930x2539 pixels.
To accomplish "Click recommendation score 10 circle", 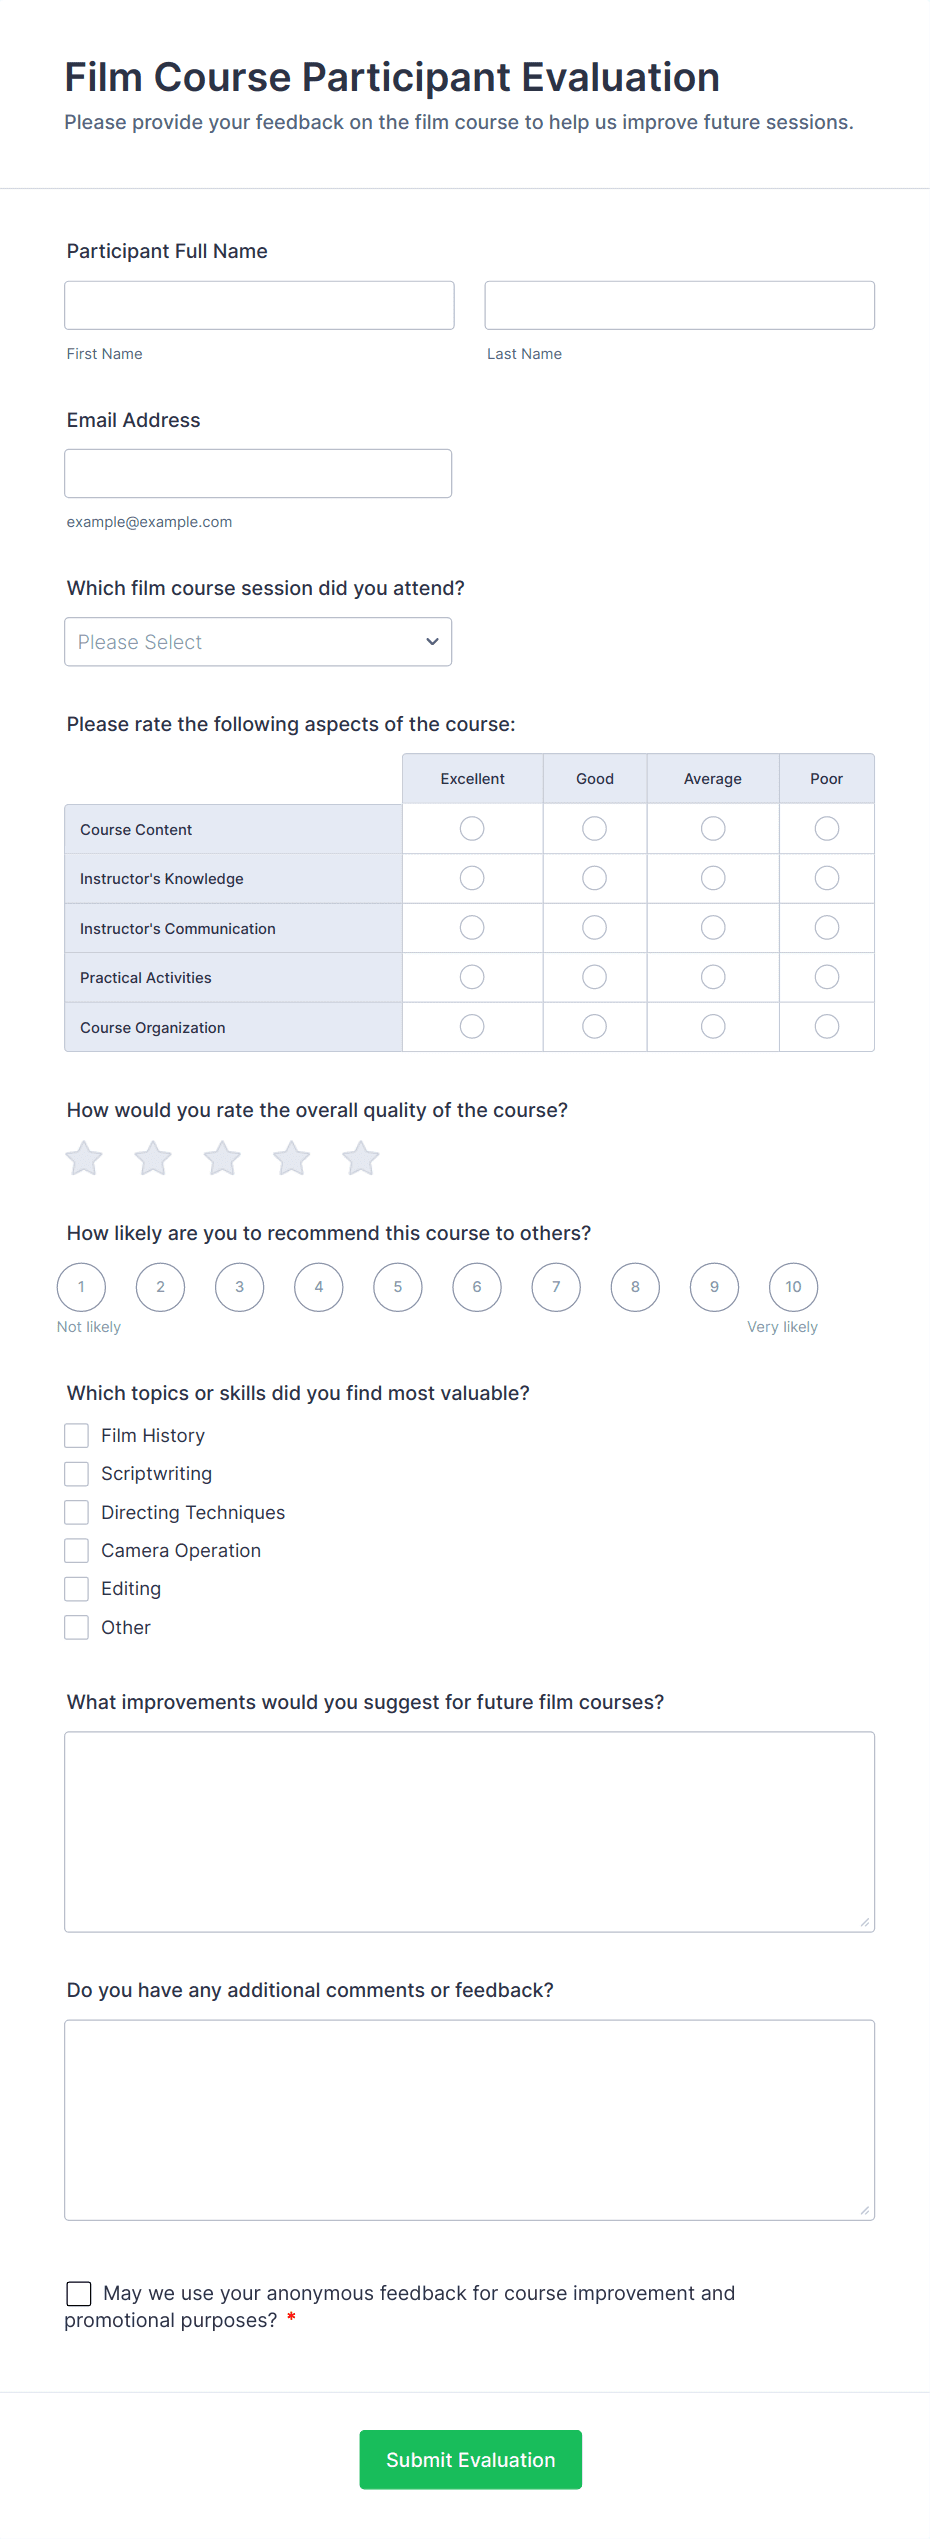I will click(x=792, y=1287).
